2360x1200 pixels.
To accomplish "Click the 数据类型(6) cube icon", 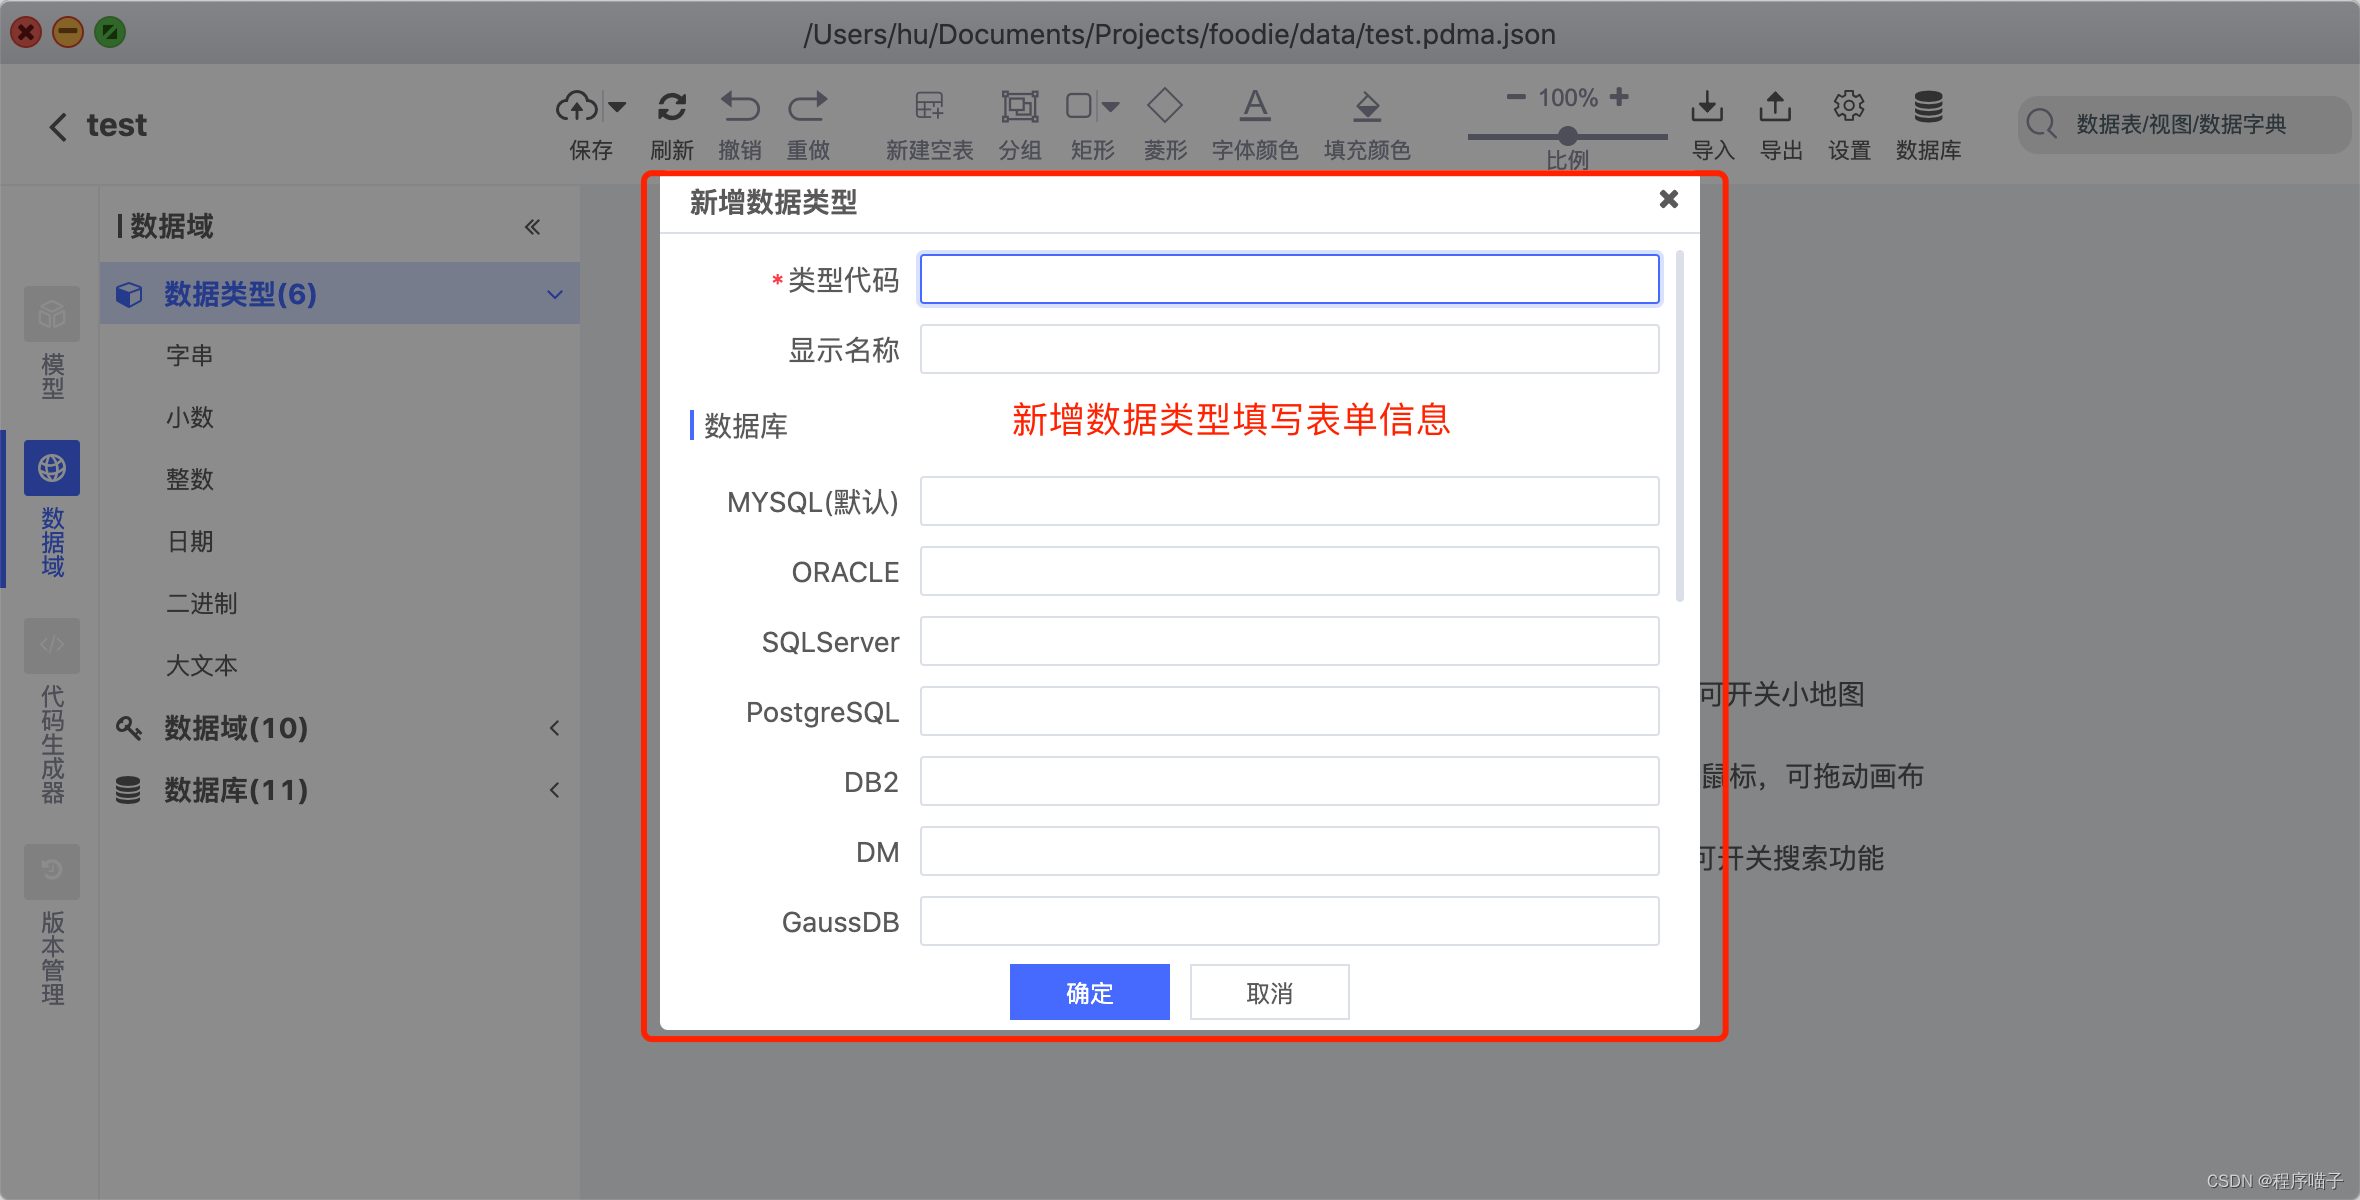I will click(129, 294).
